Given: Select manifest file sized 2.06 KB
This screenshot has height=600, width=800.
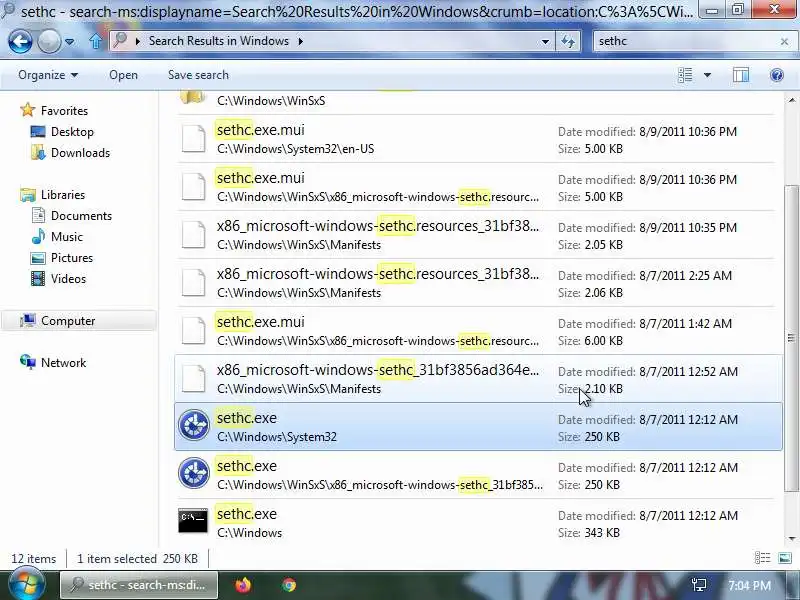Looking at the screenshot, I should tap(478, 283).
